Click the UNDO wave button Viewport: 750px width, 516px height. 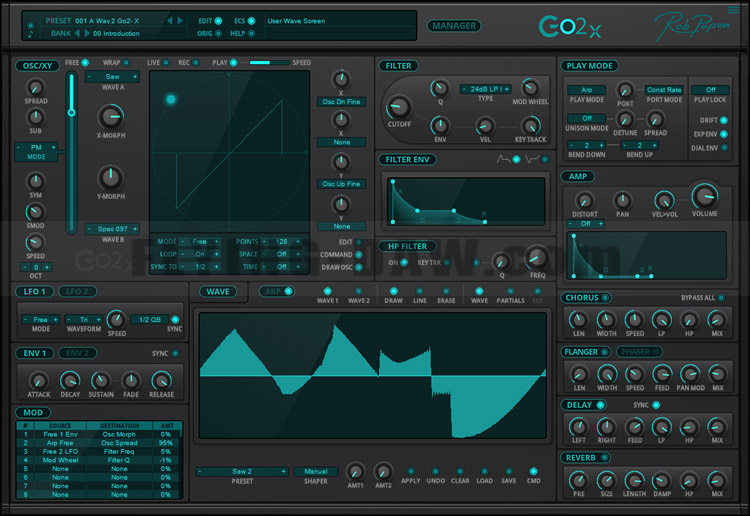point(435,472)
